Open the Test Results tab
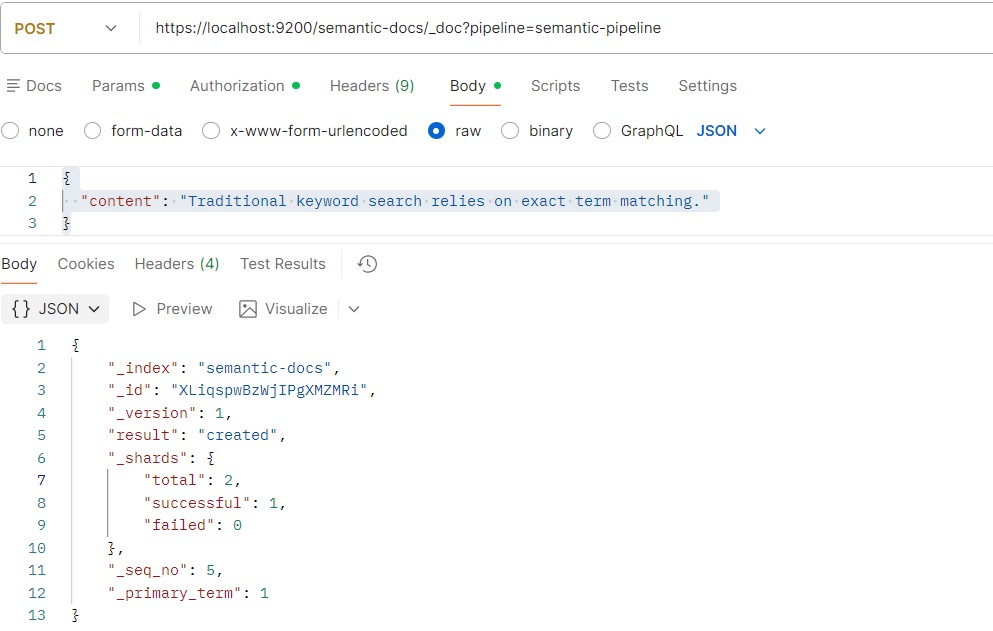 point(282,264)
